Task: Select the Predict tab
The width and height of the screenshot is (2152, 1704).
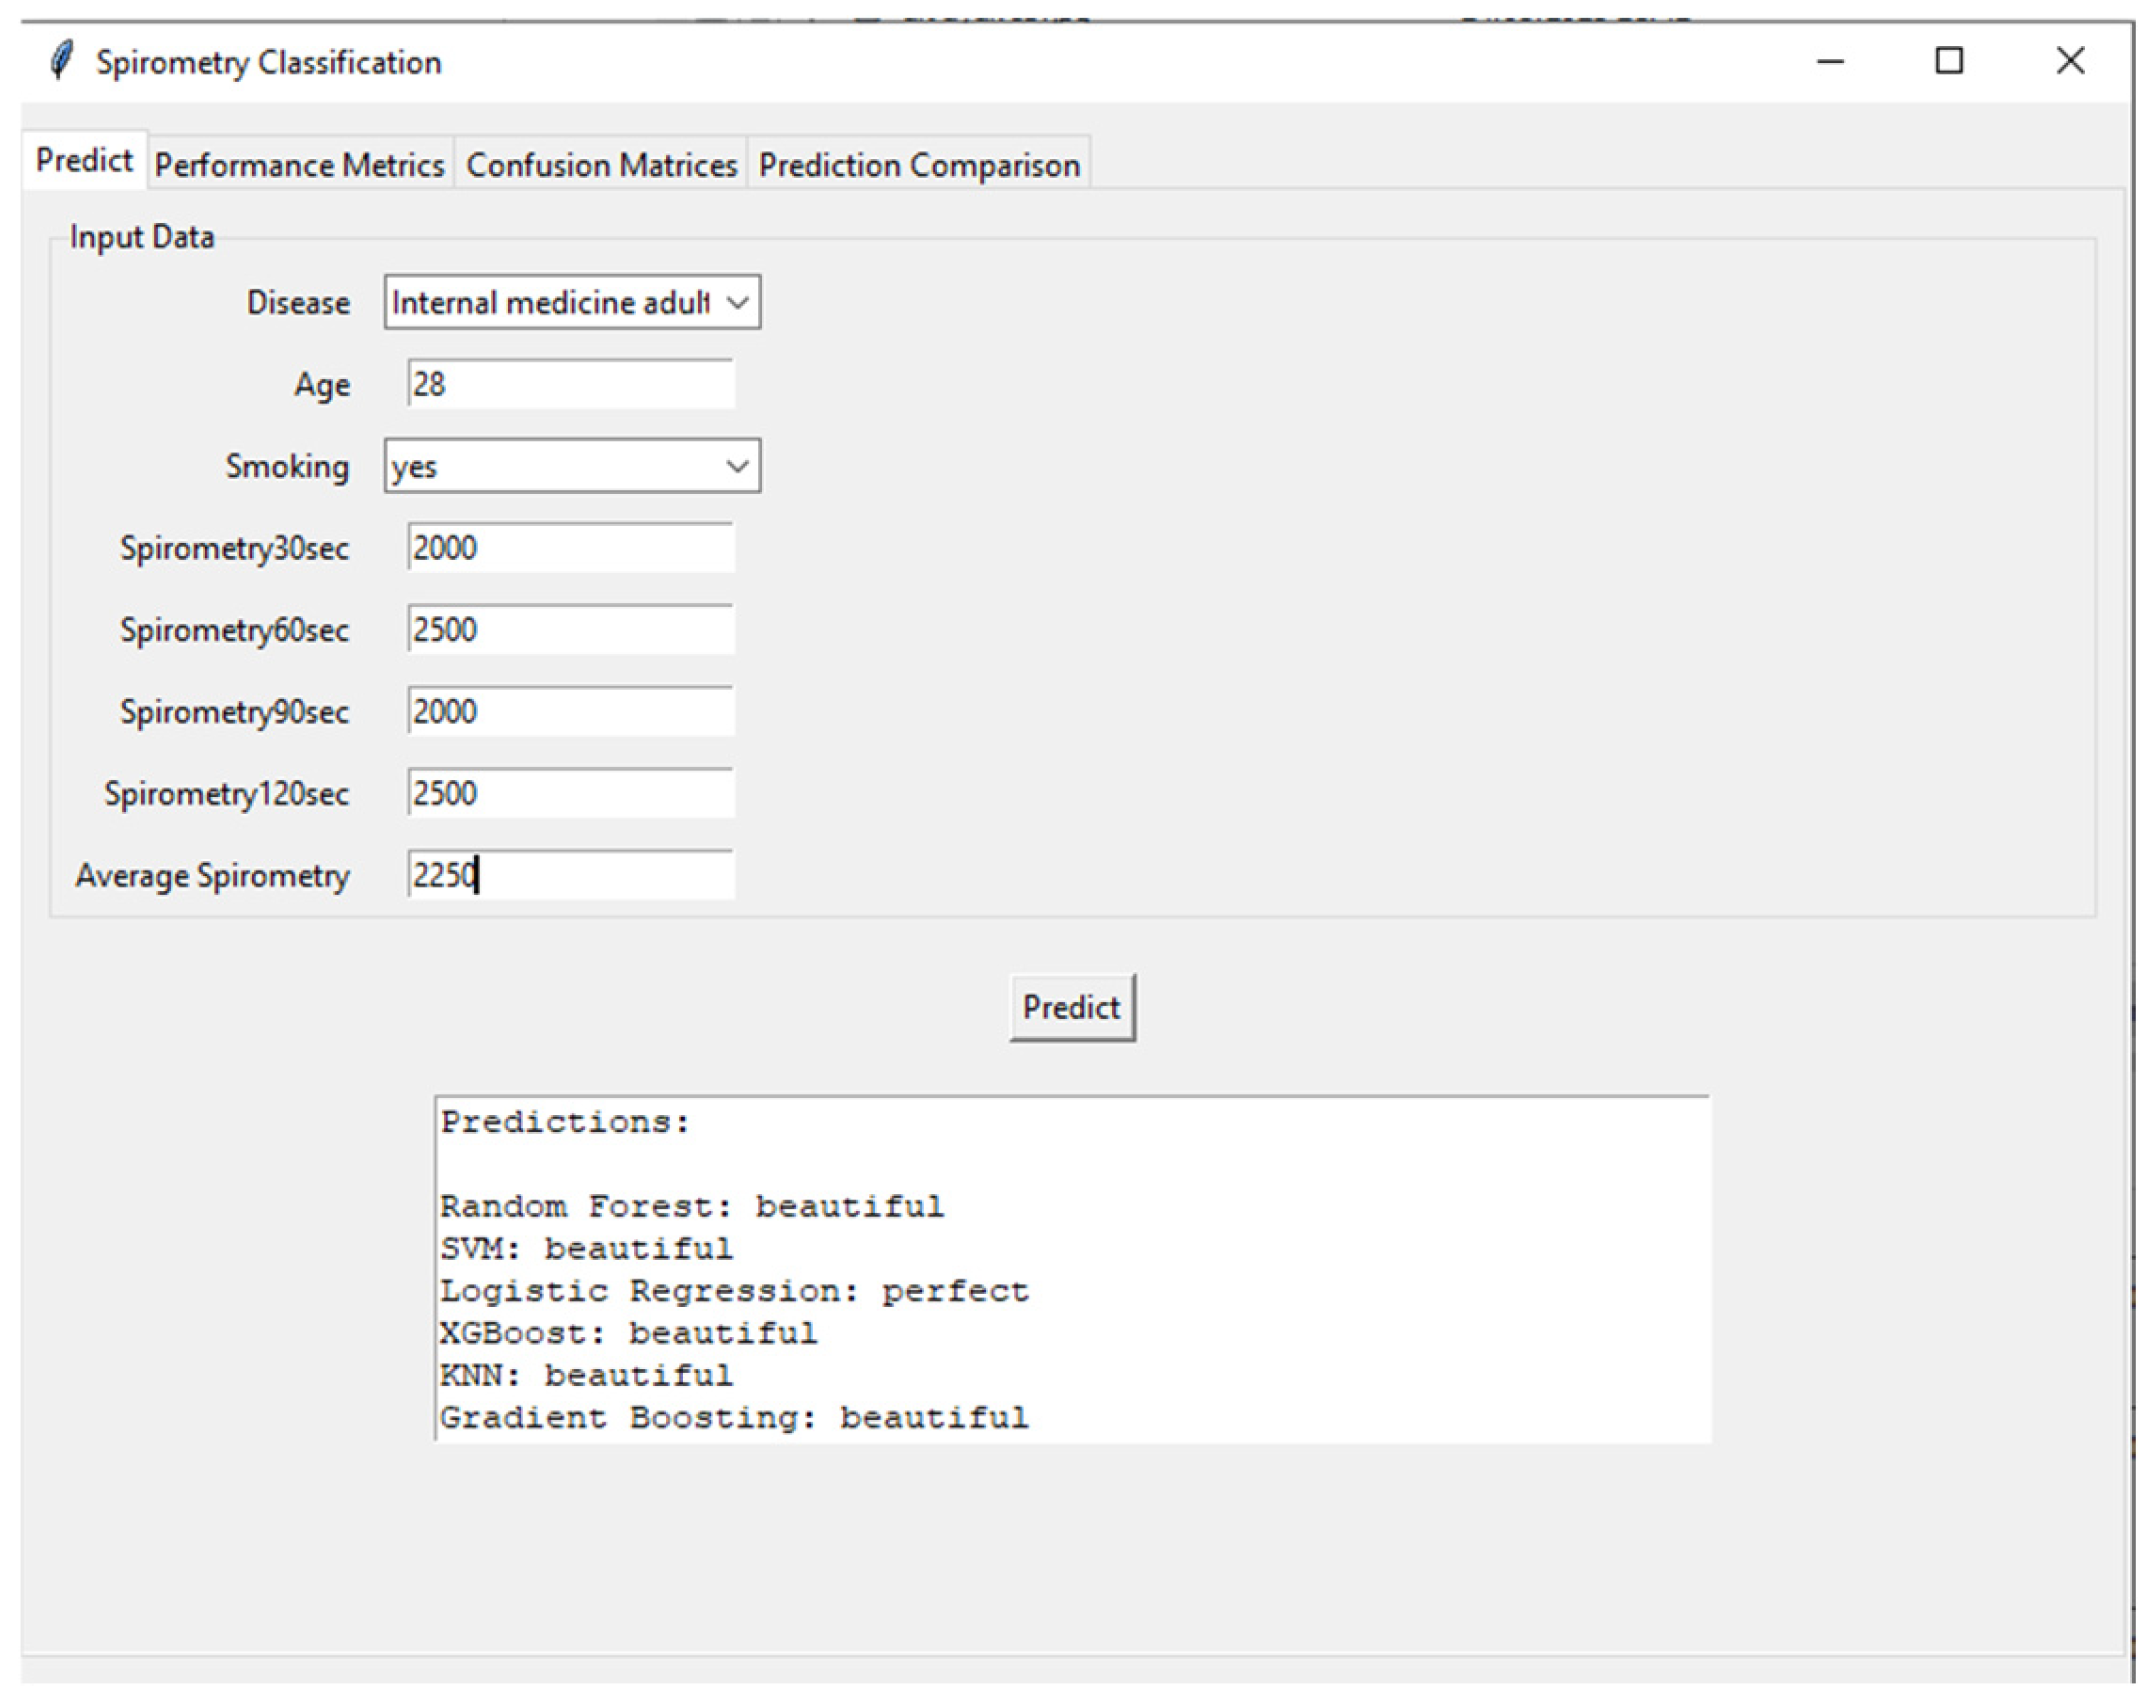Action: click(x=84, y=160)
